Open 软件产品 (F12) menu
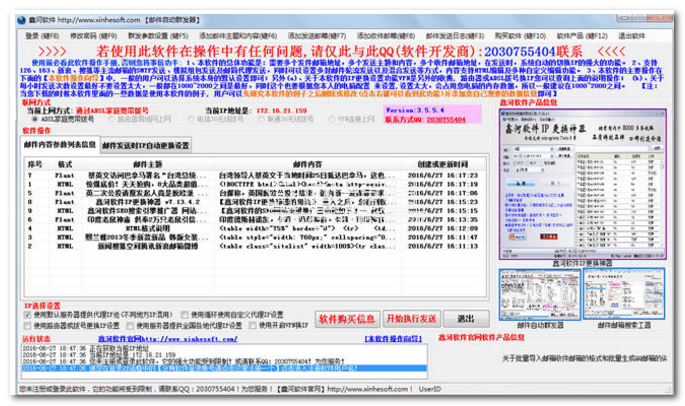Image resolution: width=685 pixels, height=406 pixels. click(x=582, y=36)
